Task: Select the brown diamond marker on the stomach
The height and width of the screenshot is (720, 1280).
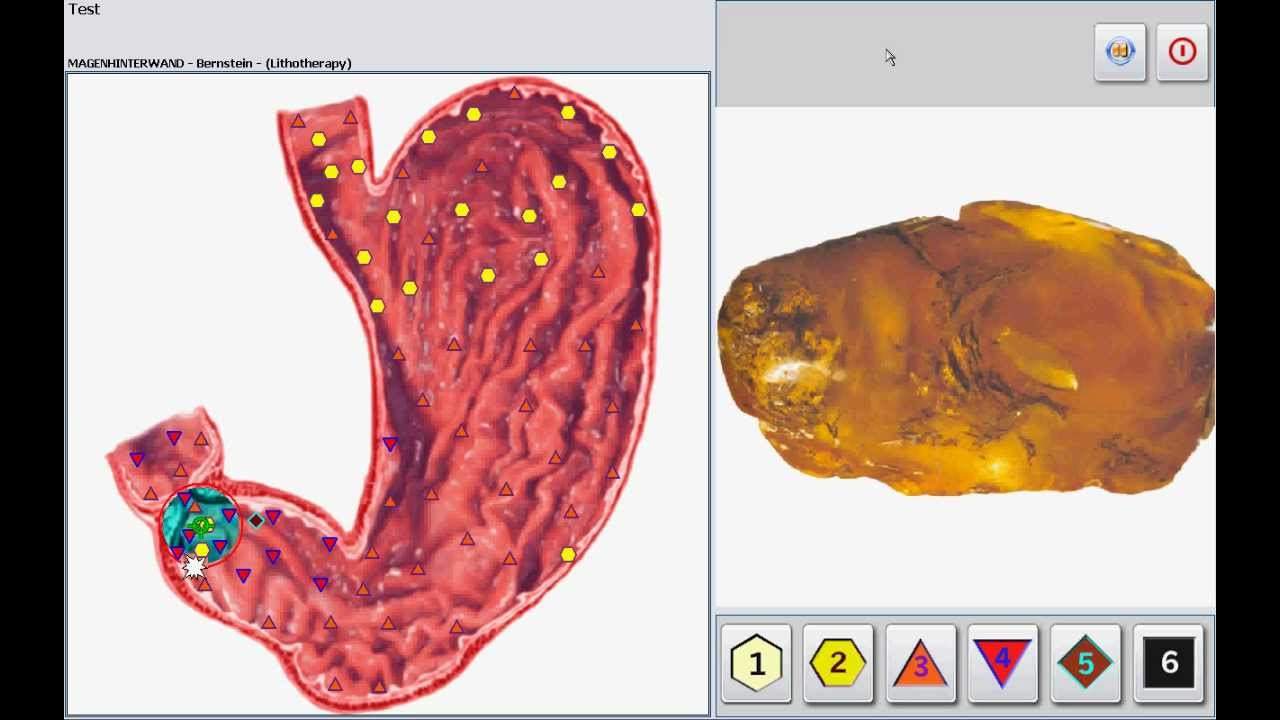Action: (256, 520)
